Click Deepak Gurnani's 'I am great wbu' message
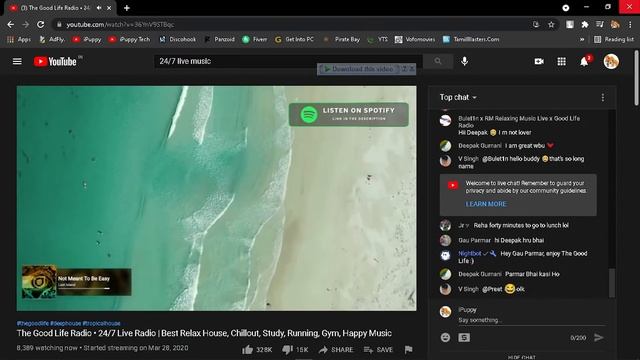 tap(525, 146)
